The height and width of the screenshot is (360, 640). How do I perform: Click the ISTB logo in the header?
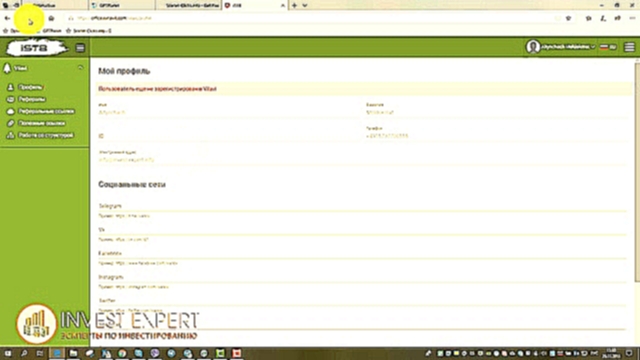coord(36,48)
